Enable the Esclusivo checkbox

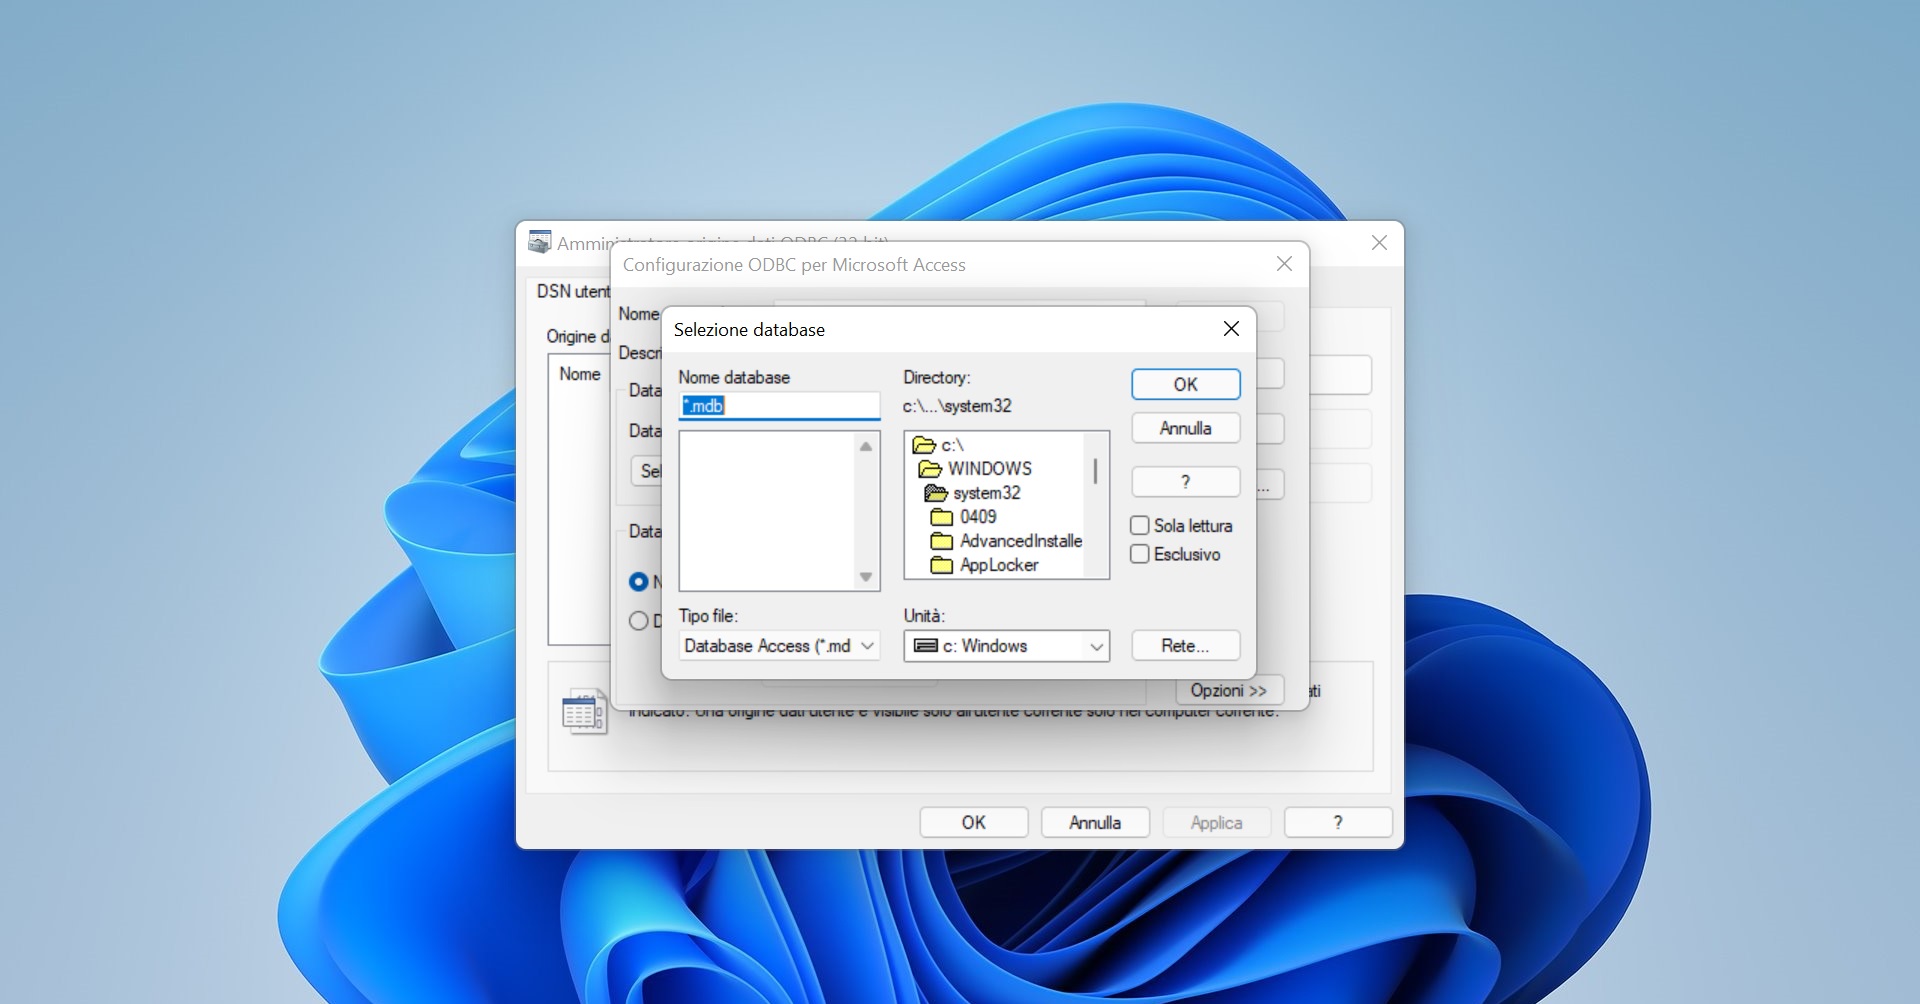pos(1139,554)
